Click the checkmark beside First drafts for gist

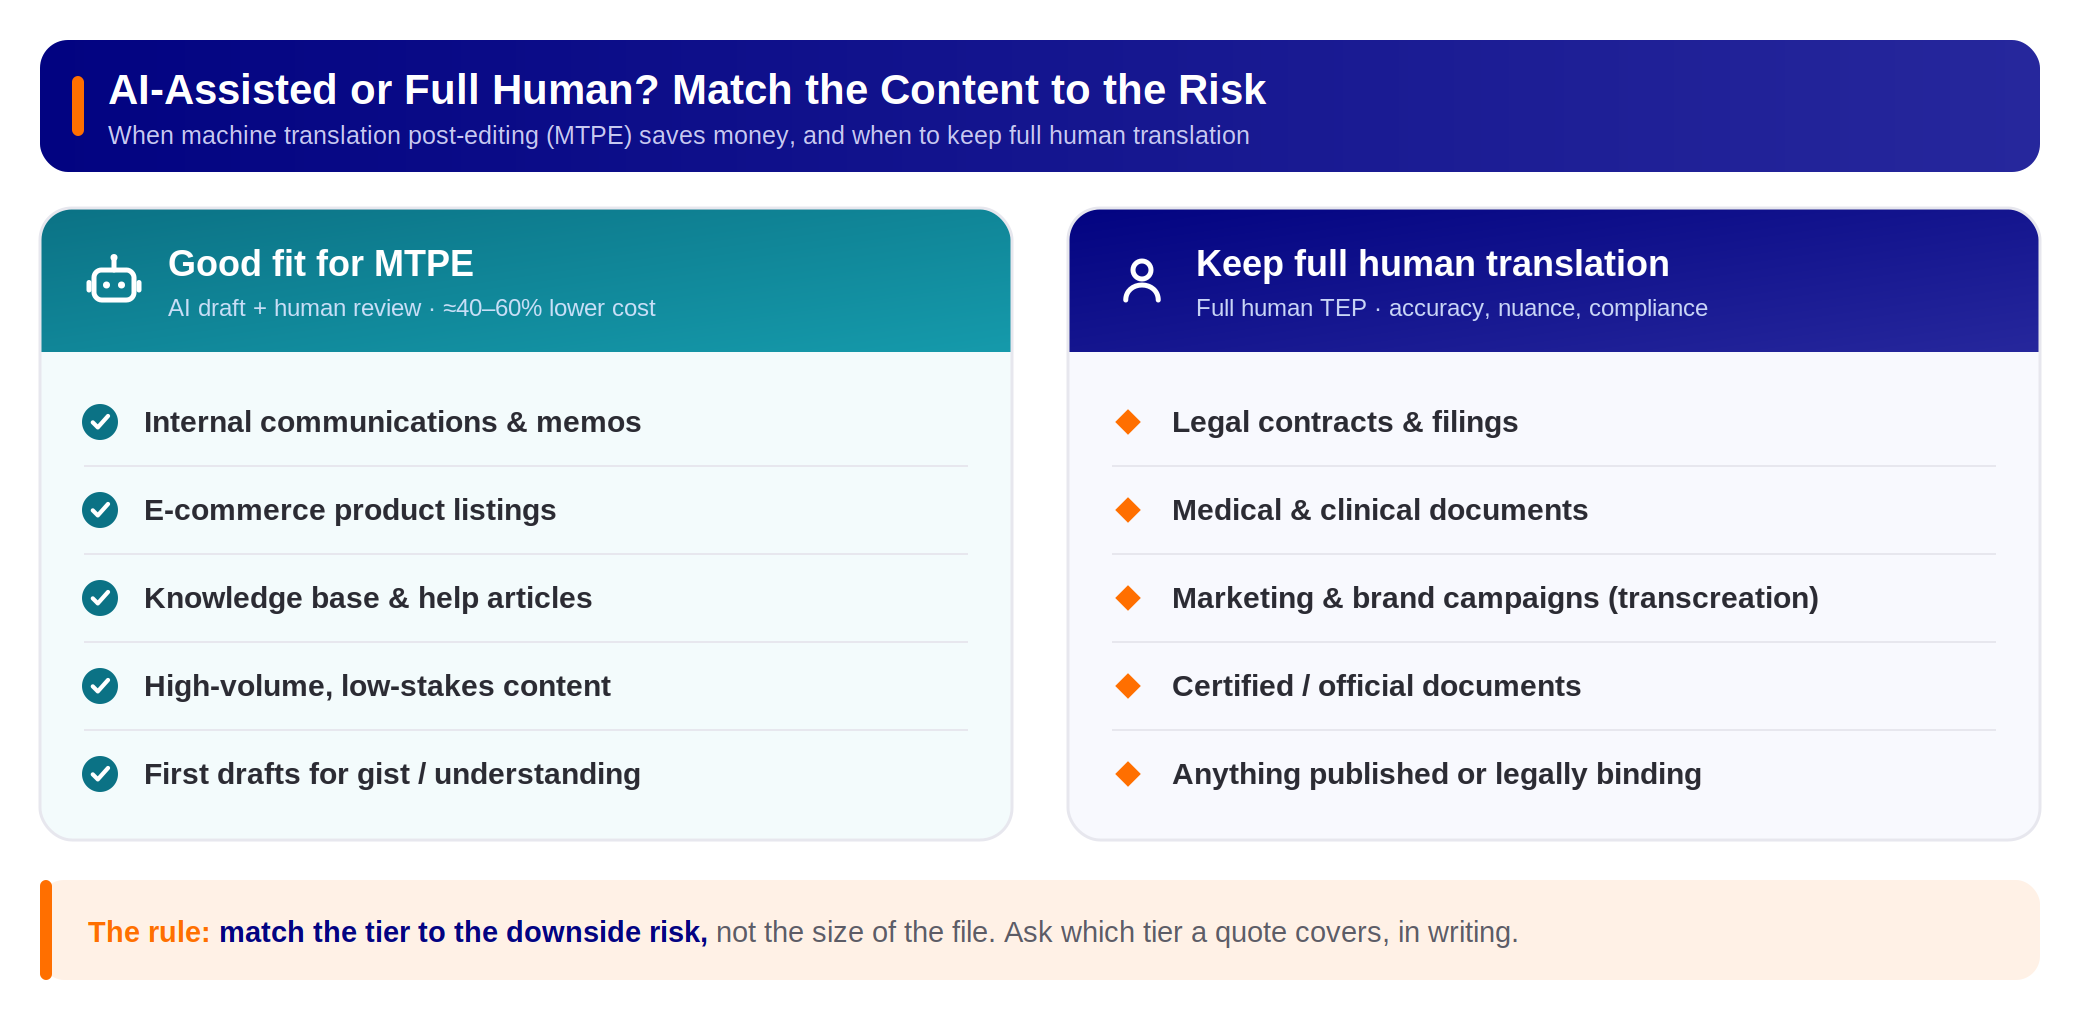(100, 774)
